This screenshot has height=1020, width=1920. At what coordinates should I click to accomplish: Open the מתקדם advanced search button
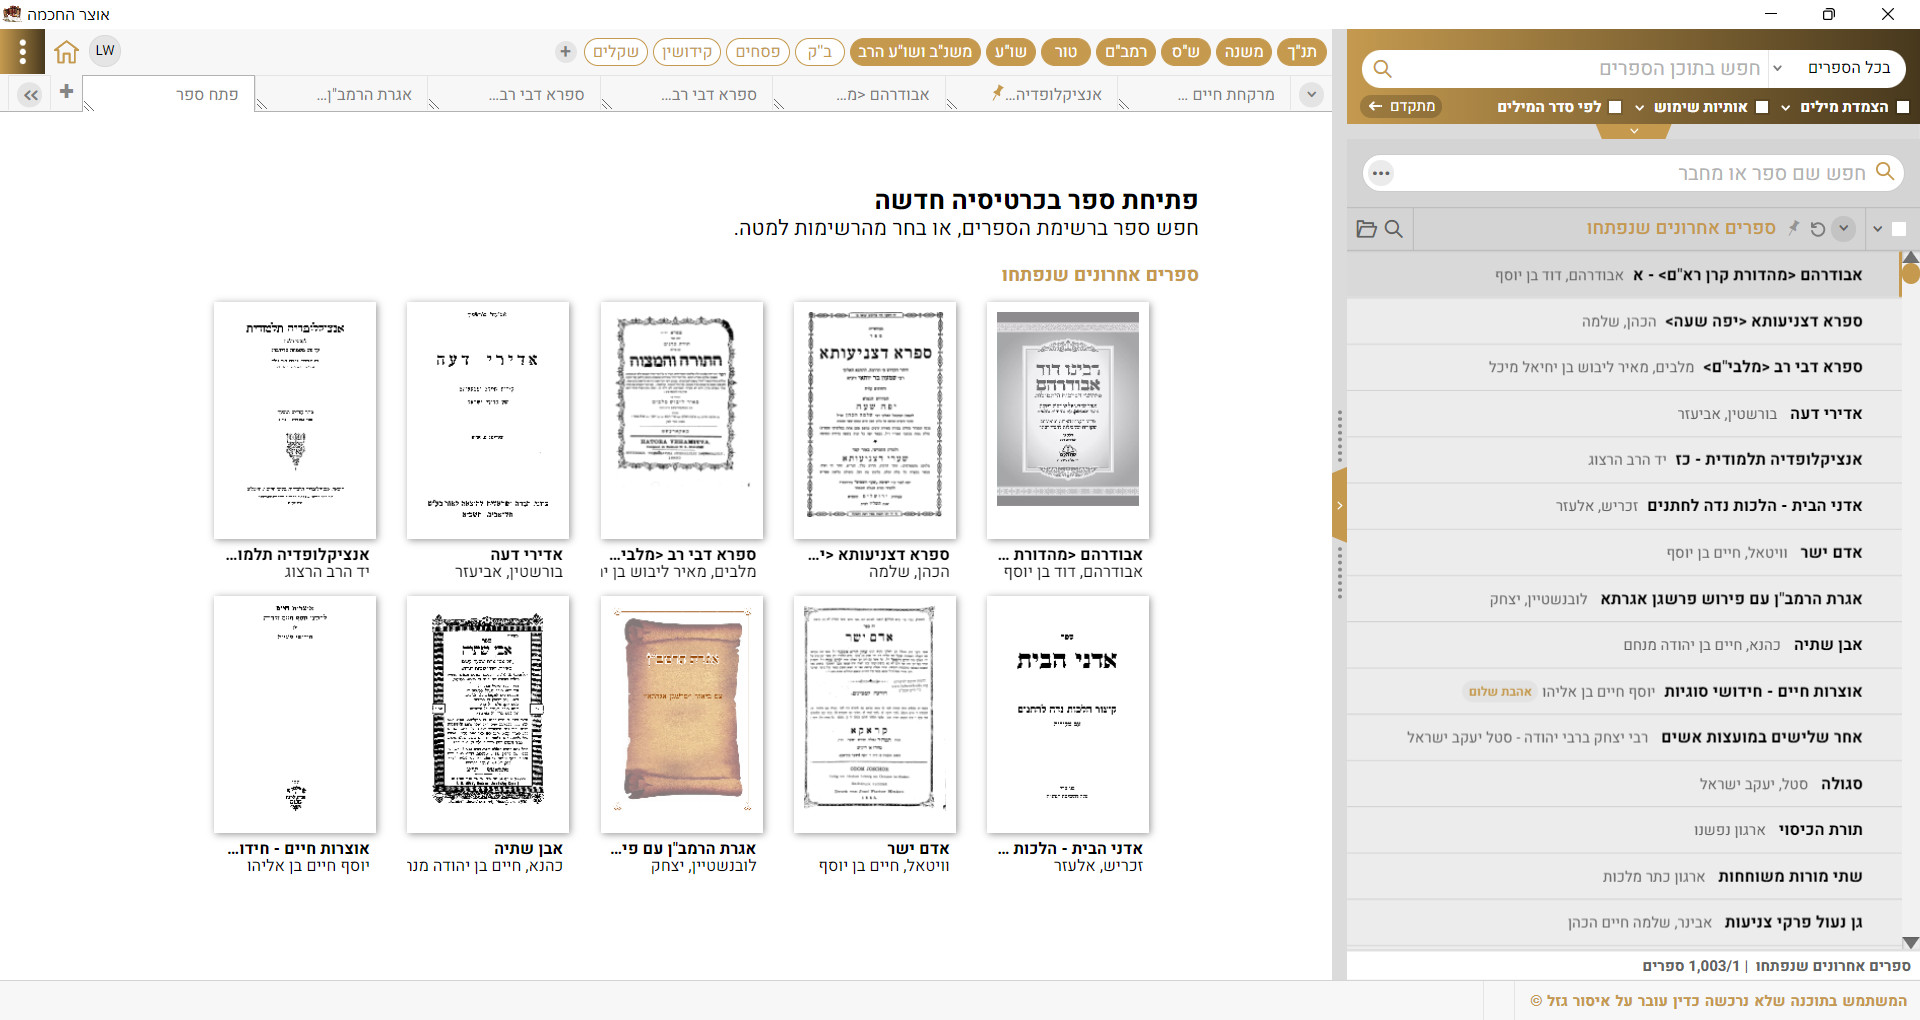tap(1401, 106)
